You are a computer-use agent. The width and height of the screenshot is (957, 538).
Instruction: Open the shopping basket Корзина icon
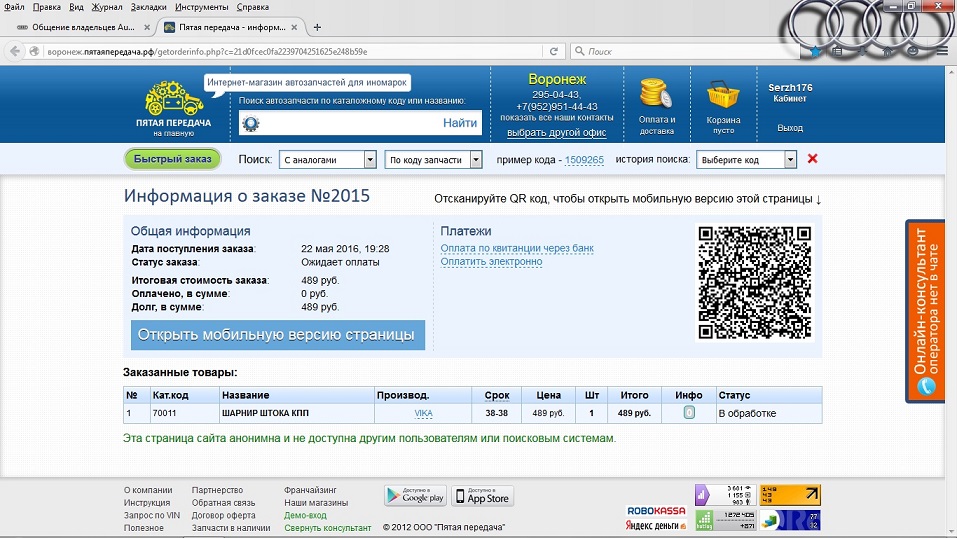pyautogui.click(x=723, y=96)
